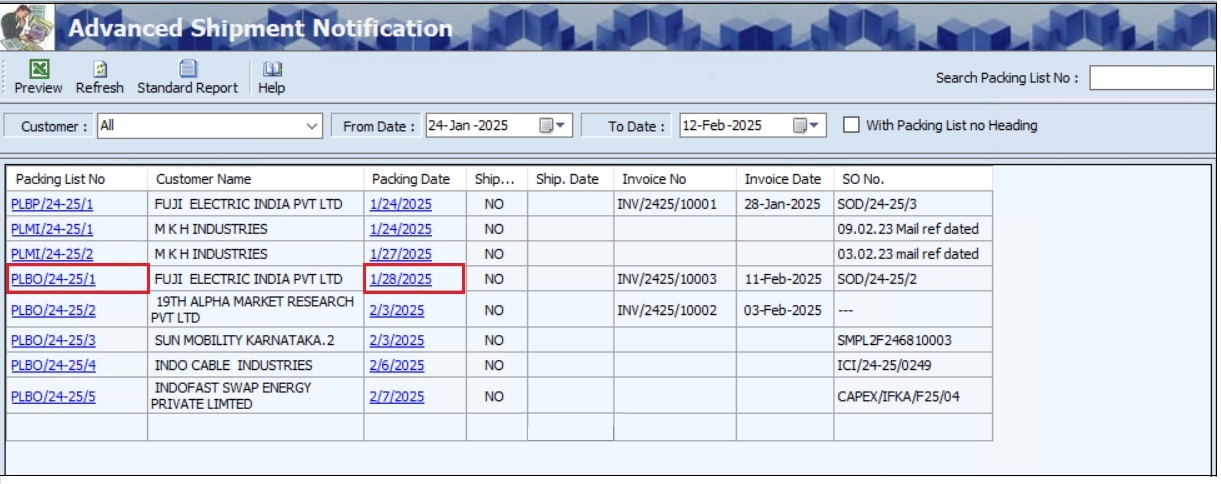
Task: Click Ship. Date column header
Action: 570,179
